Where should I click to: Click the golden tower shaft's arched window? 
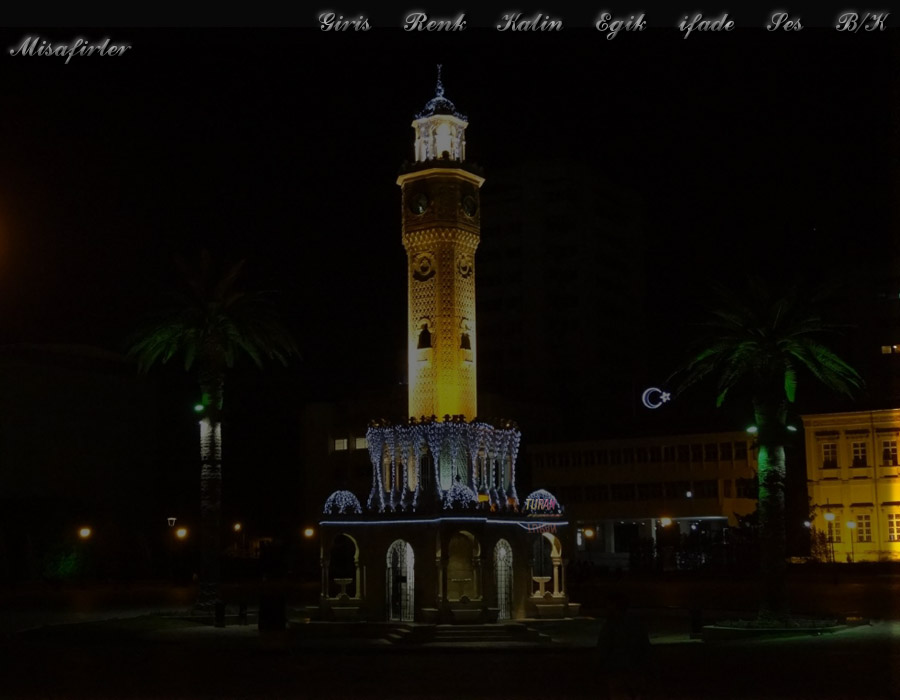tap(424, 336)
